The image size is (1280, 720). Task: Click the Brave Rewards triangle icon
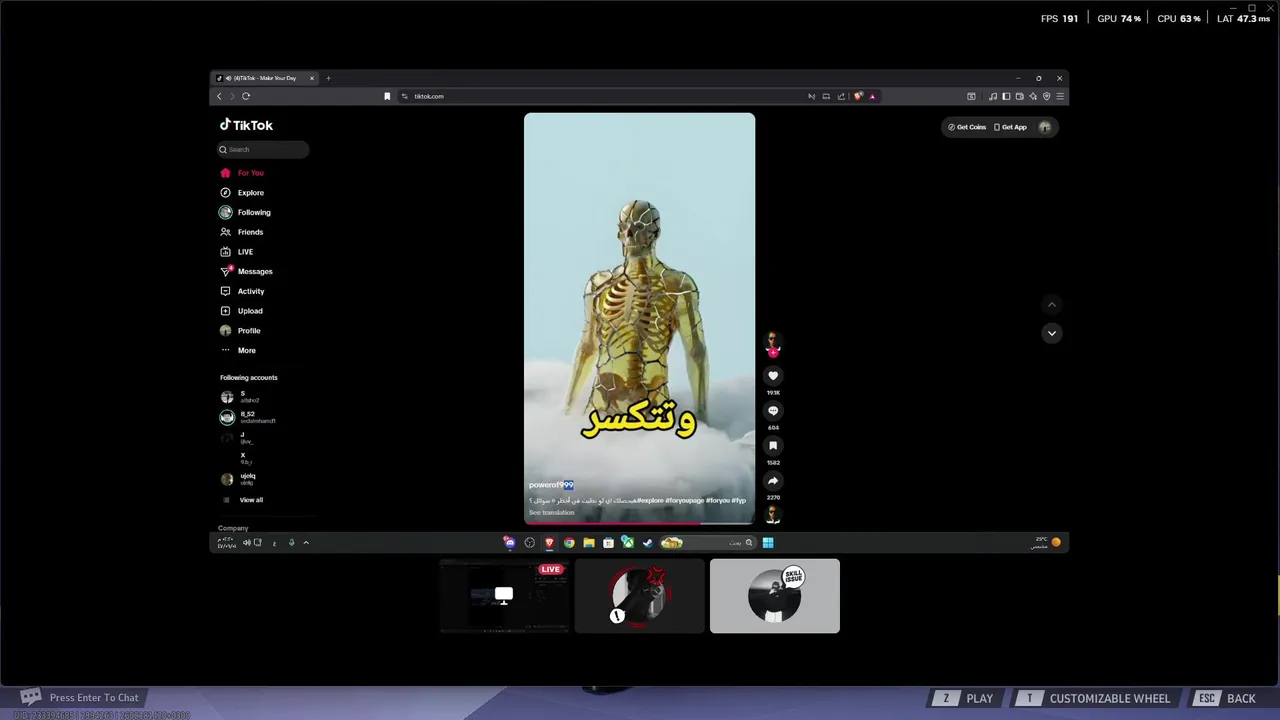872,96
